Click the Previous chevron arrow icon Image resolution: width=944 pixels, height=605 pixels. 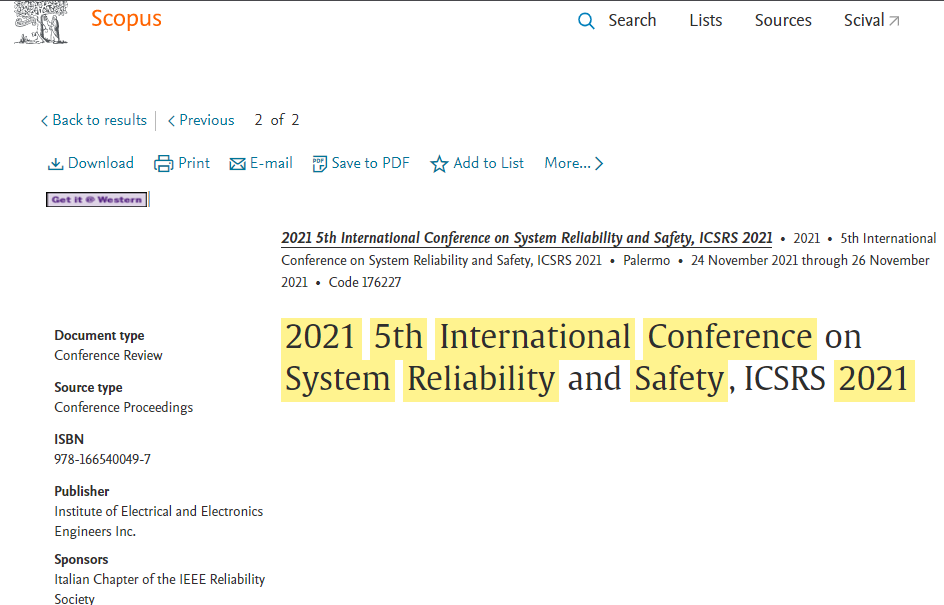coord(171,121)
